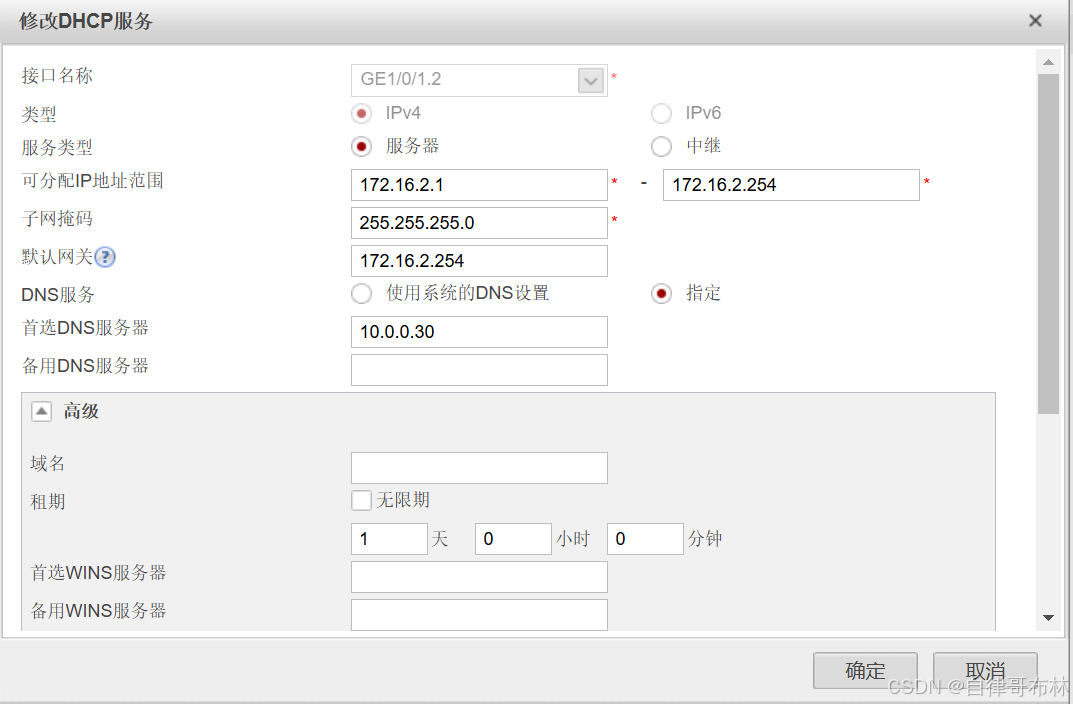Open the default gateway help icon
The width and height of the screenshot is (1073, 704).
tap(105, 257)
